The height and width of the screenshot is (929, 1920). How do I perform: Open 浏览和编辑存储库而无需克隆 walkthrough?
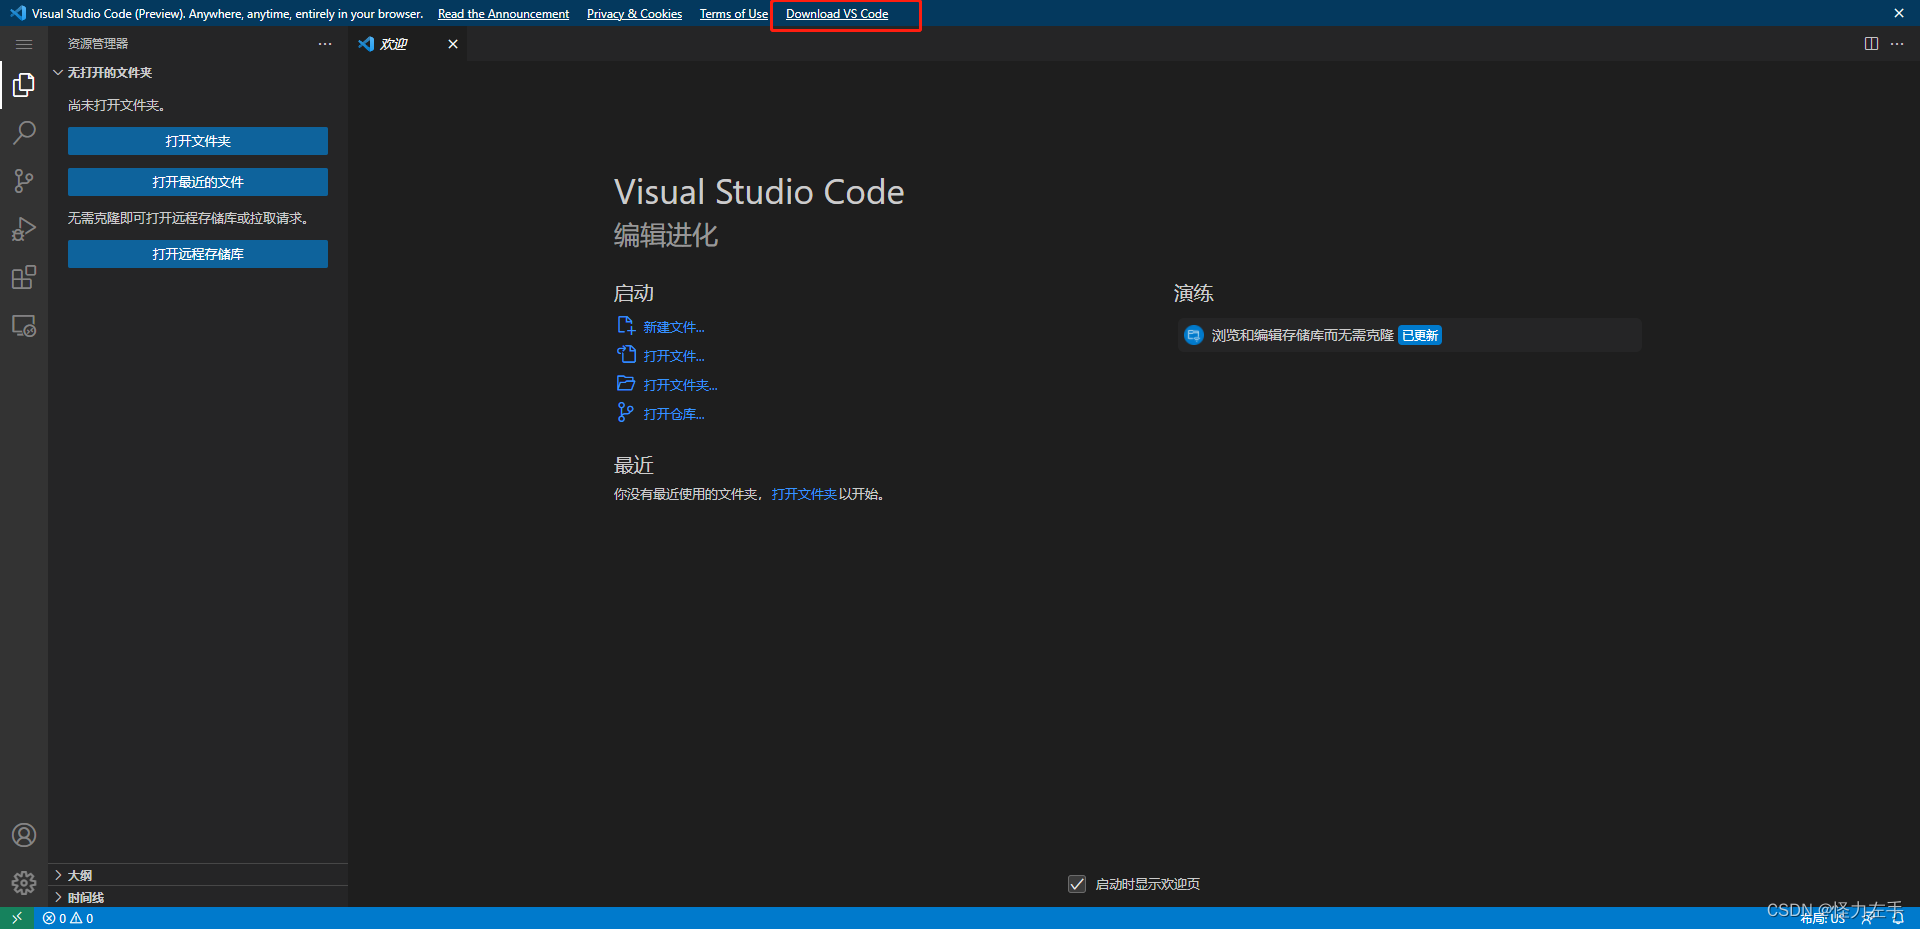[1408, 335]
